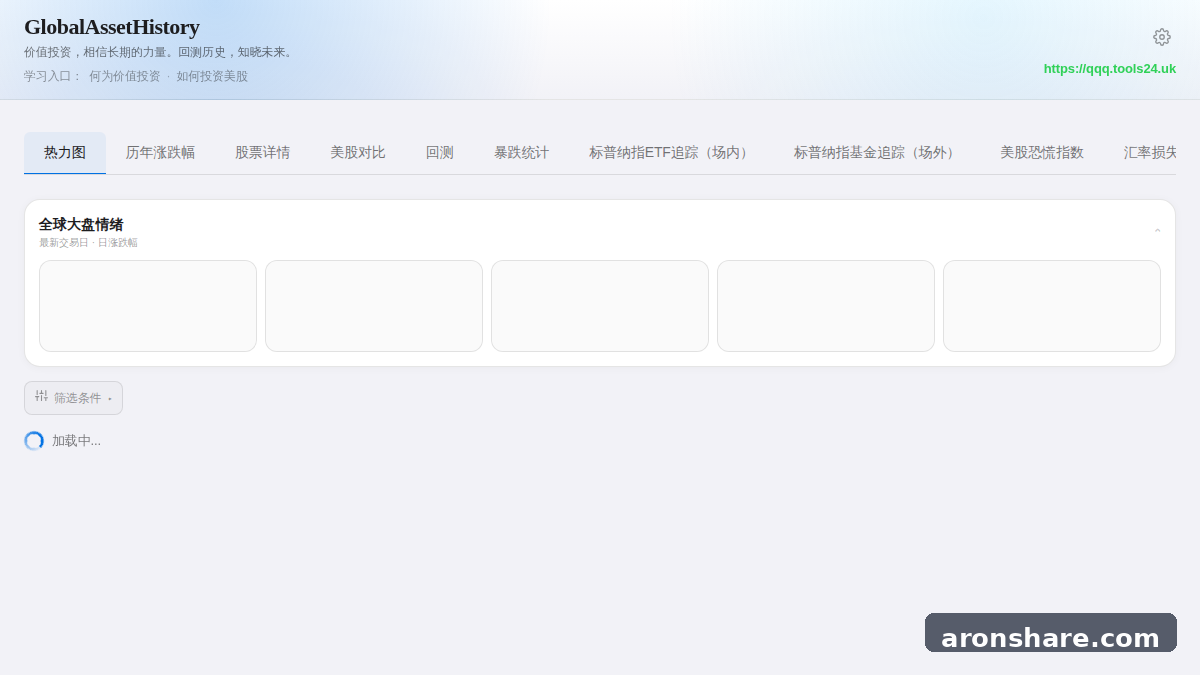Click the 全球大盘情绪 heading
This screenshot has width=1200, height=675.
click(81, 224)
